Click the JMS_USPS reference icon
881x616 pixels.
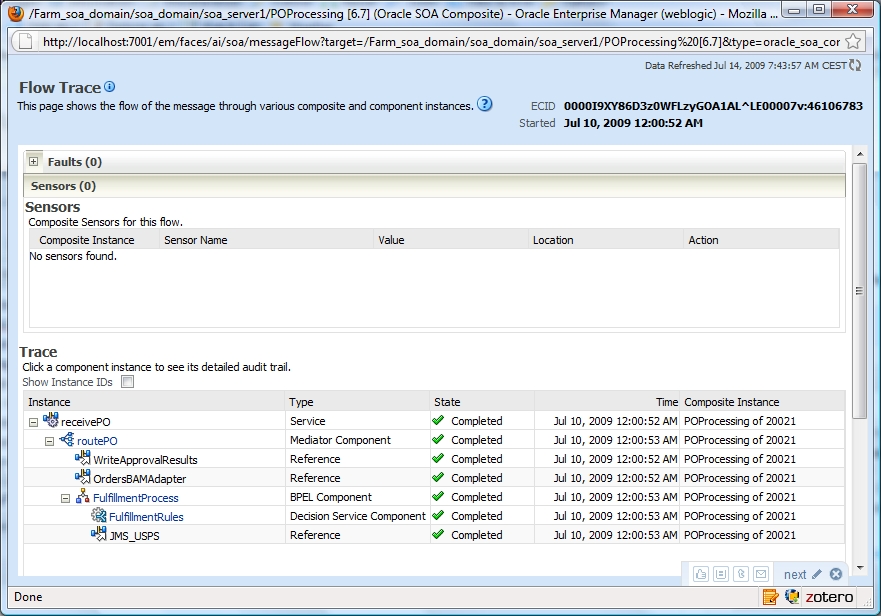pos(98,534)
